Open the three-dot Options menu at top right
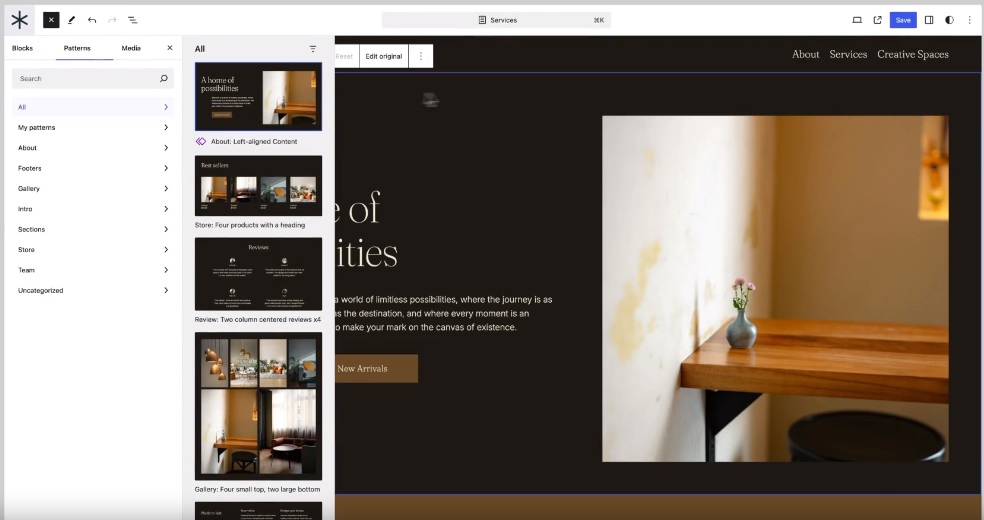The width and height of the screenshot is (984, 520). pos(969,20)
